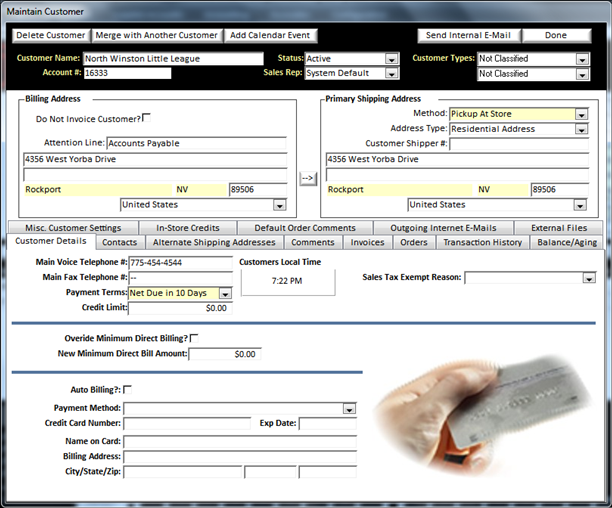
Task: Open Address Type dropdown
Action: point(581,129)
